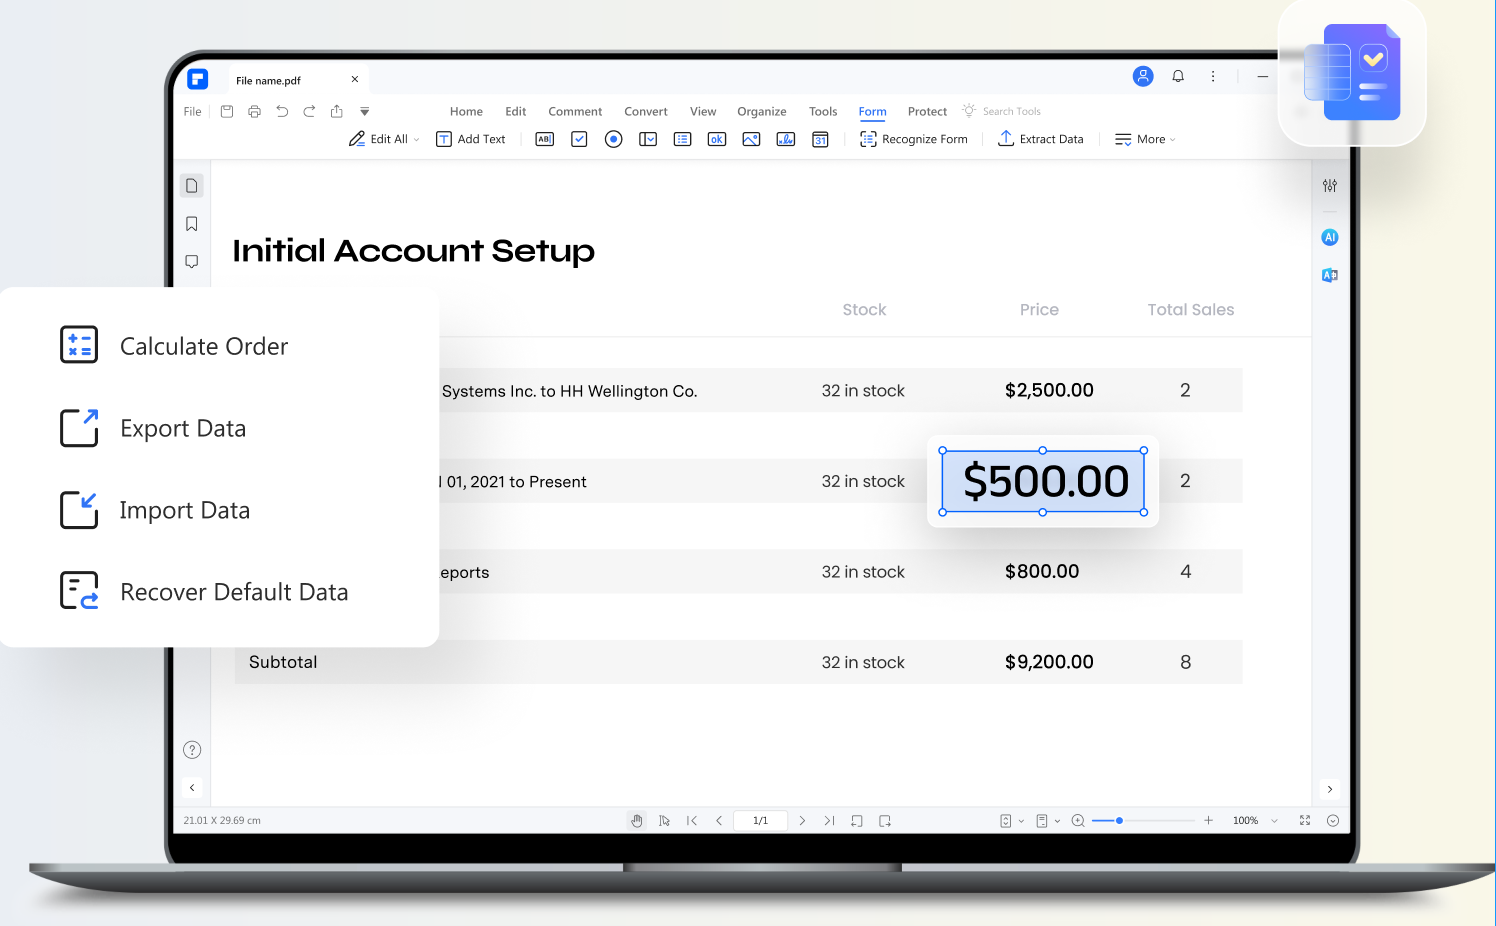Image resolution: width=1496 pixels, height=926 pixels.
Task: Redo the last action
Action: 309,111
